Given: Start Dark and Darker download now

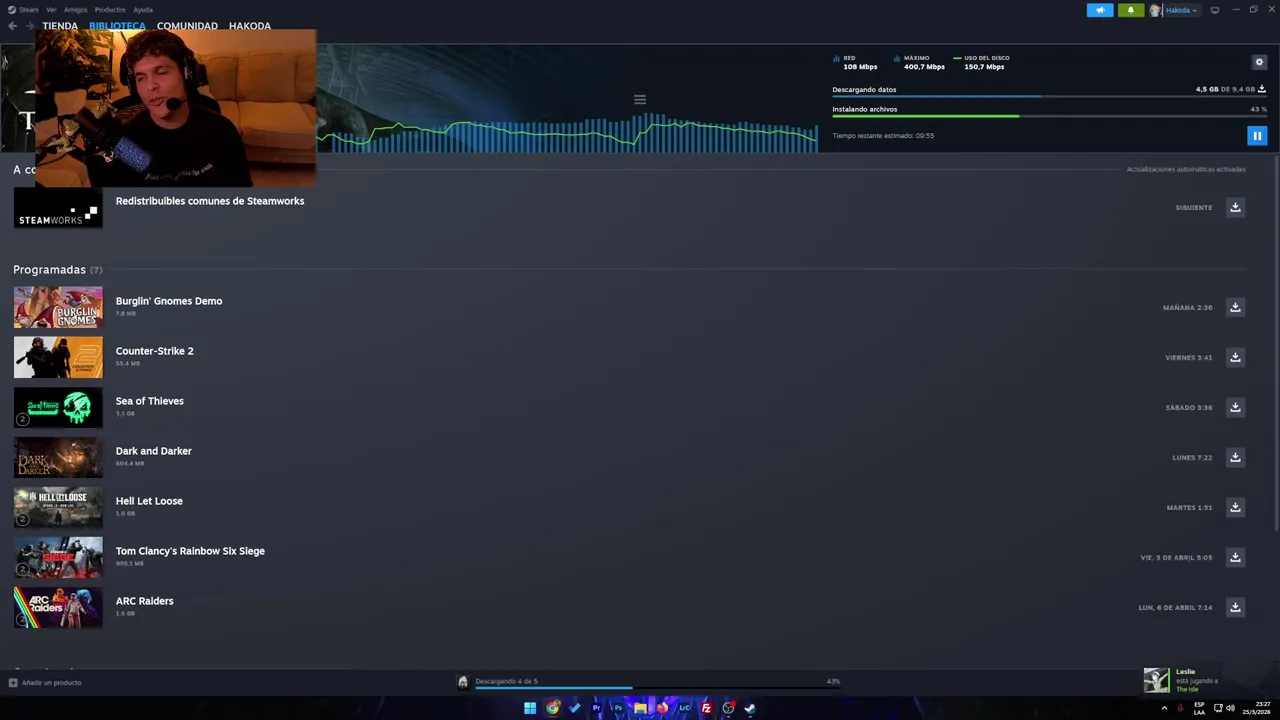Looking at the screenshot, I should tap(1235, 457).
